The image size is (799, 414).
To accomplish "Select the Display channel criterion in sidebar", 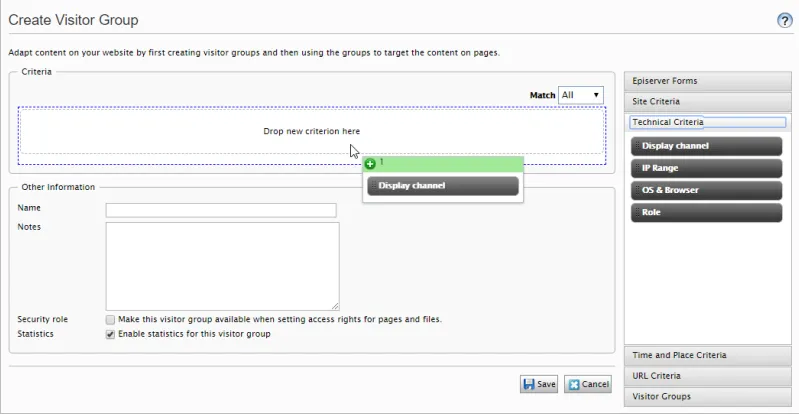I will 706,146.
